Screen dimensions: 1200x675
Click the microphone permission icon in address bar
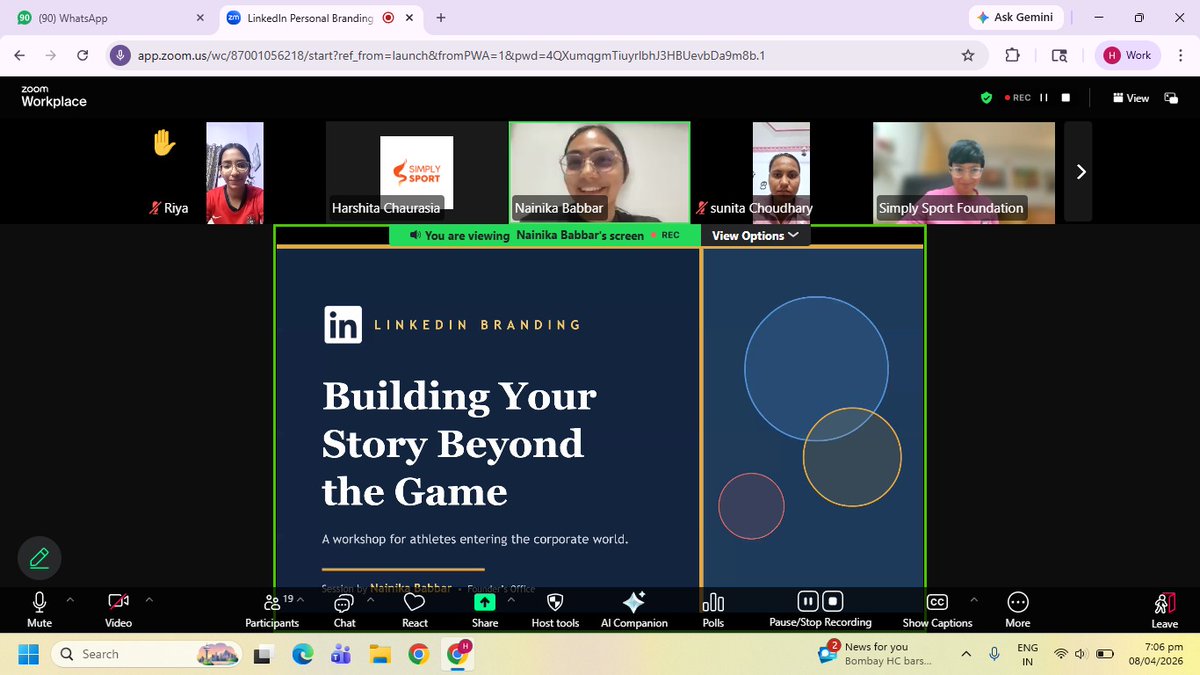click(x=120, y=55)
